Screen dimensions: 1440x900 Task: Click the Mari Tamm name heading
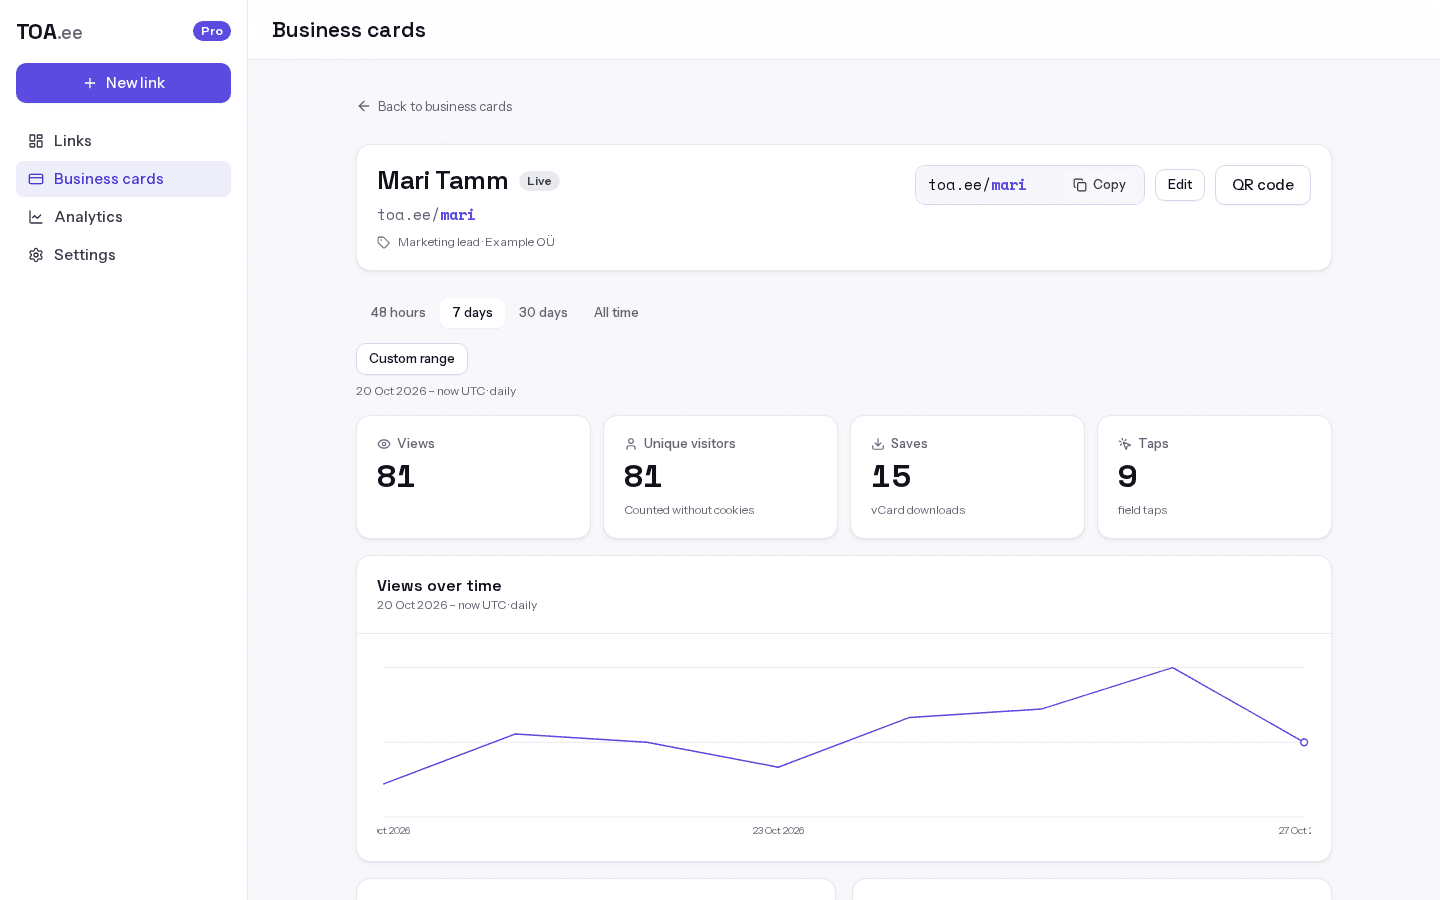tap(443, 181)
